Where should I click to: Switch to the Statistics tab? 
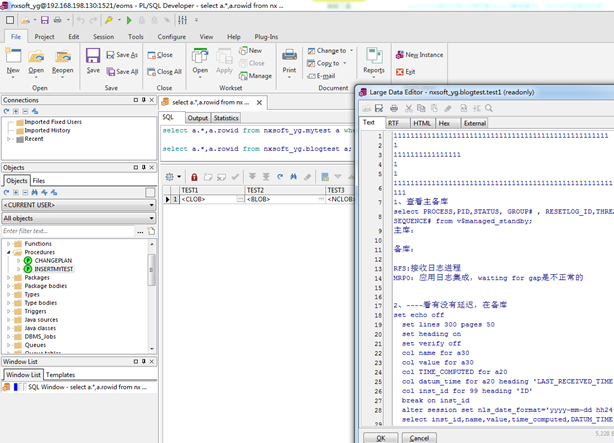[x=226, y=118]
